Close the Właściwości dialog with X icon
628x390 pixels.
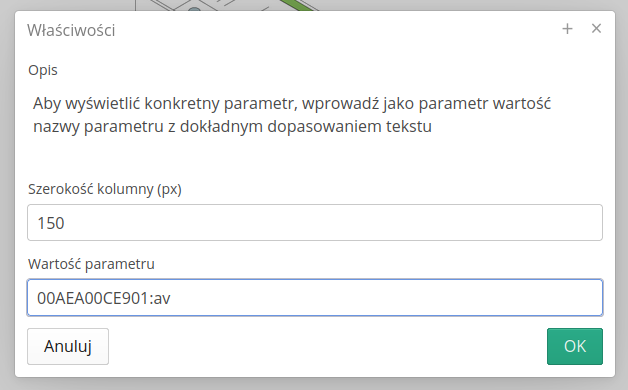point(596,28)
